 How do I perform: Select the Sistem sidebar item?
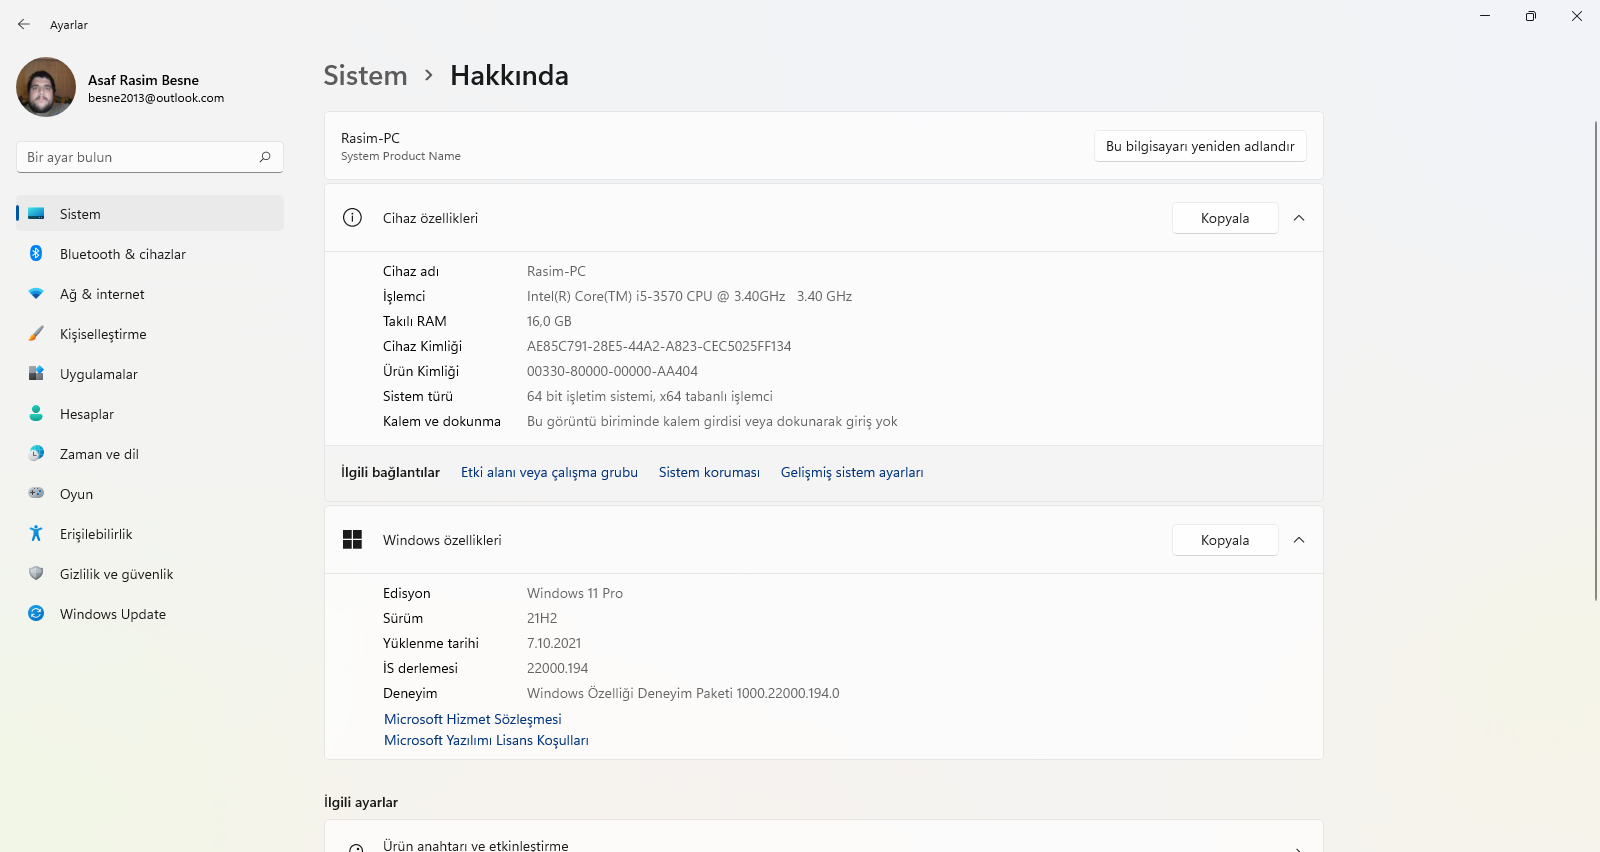(x=150, y=214)
